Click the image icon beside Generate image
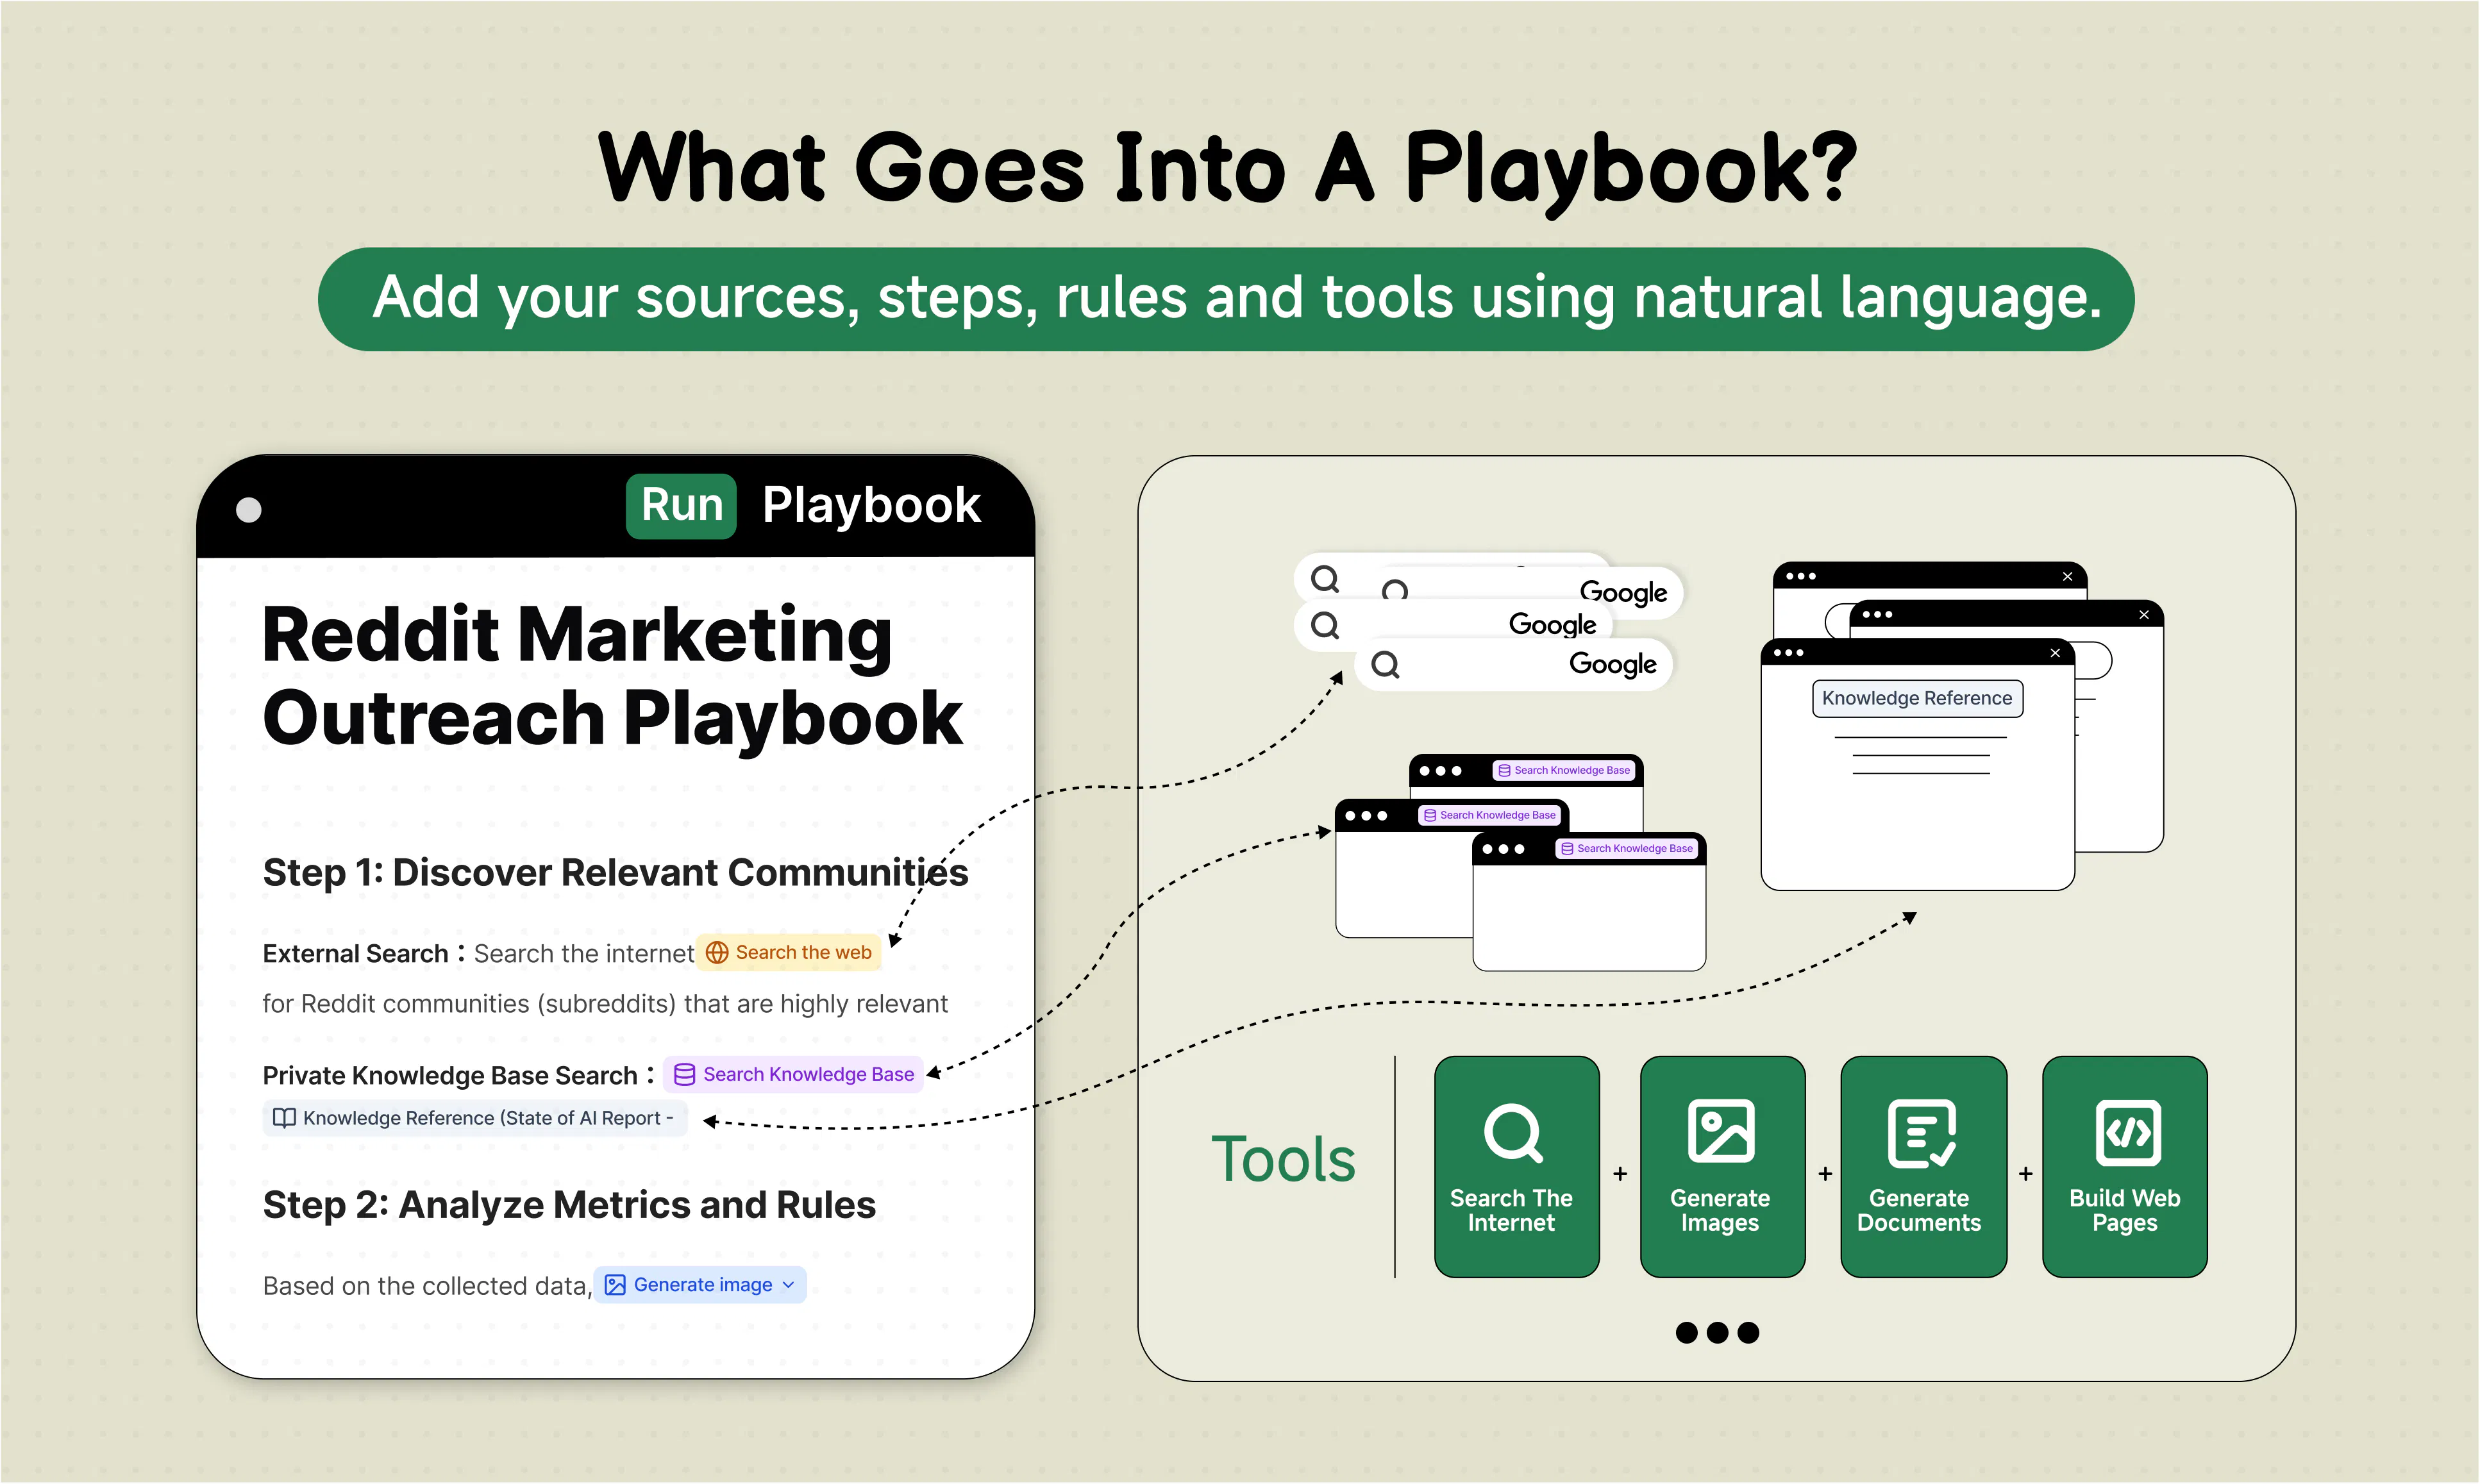 615,1285
